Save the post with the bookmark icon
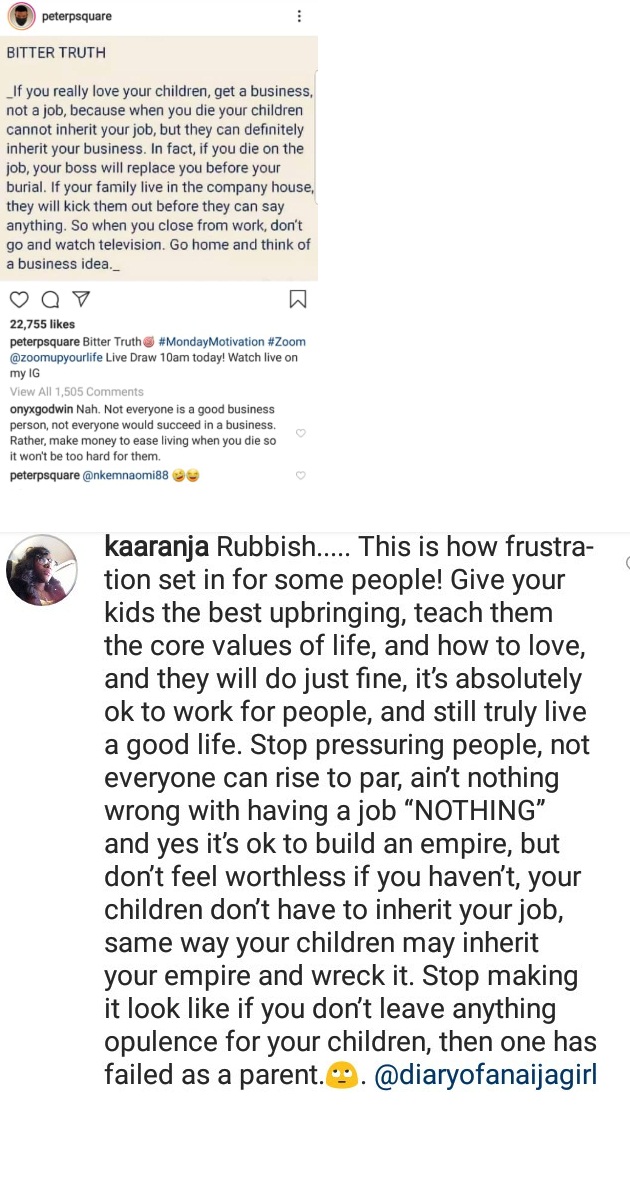The height and width of the screenshot is (1198, 630). click(297, 299)
